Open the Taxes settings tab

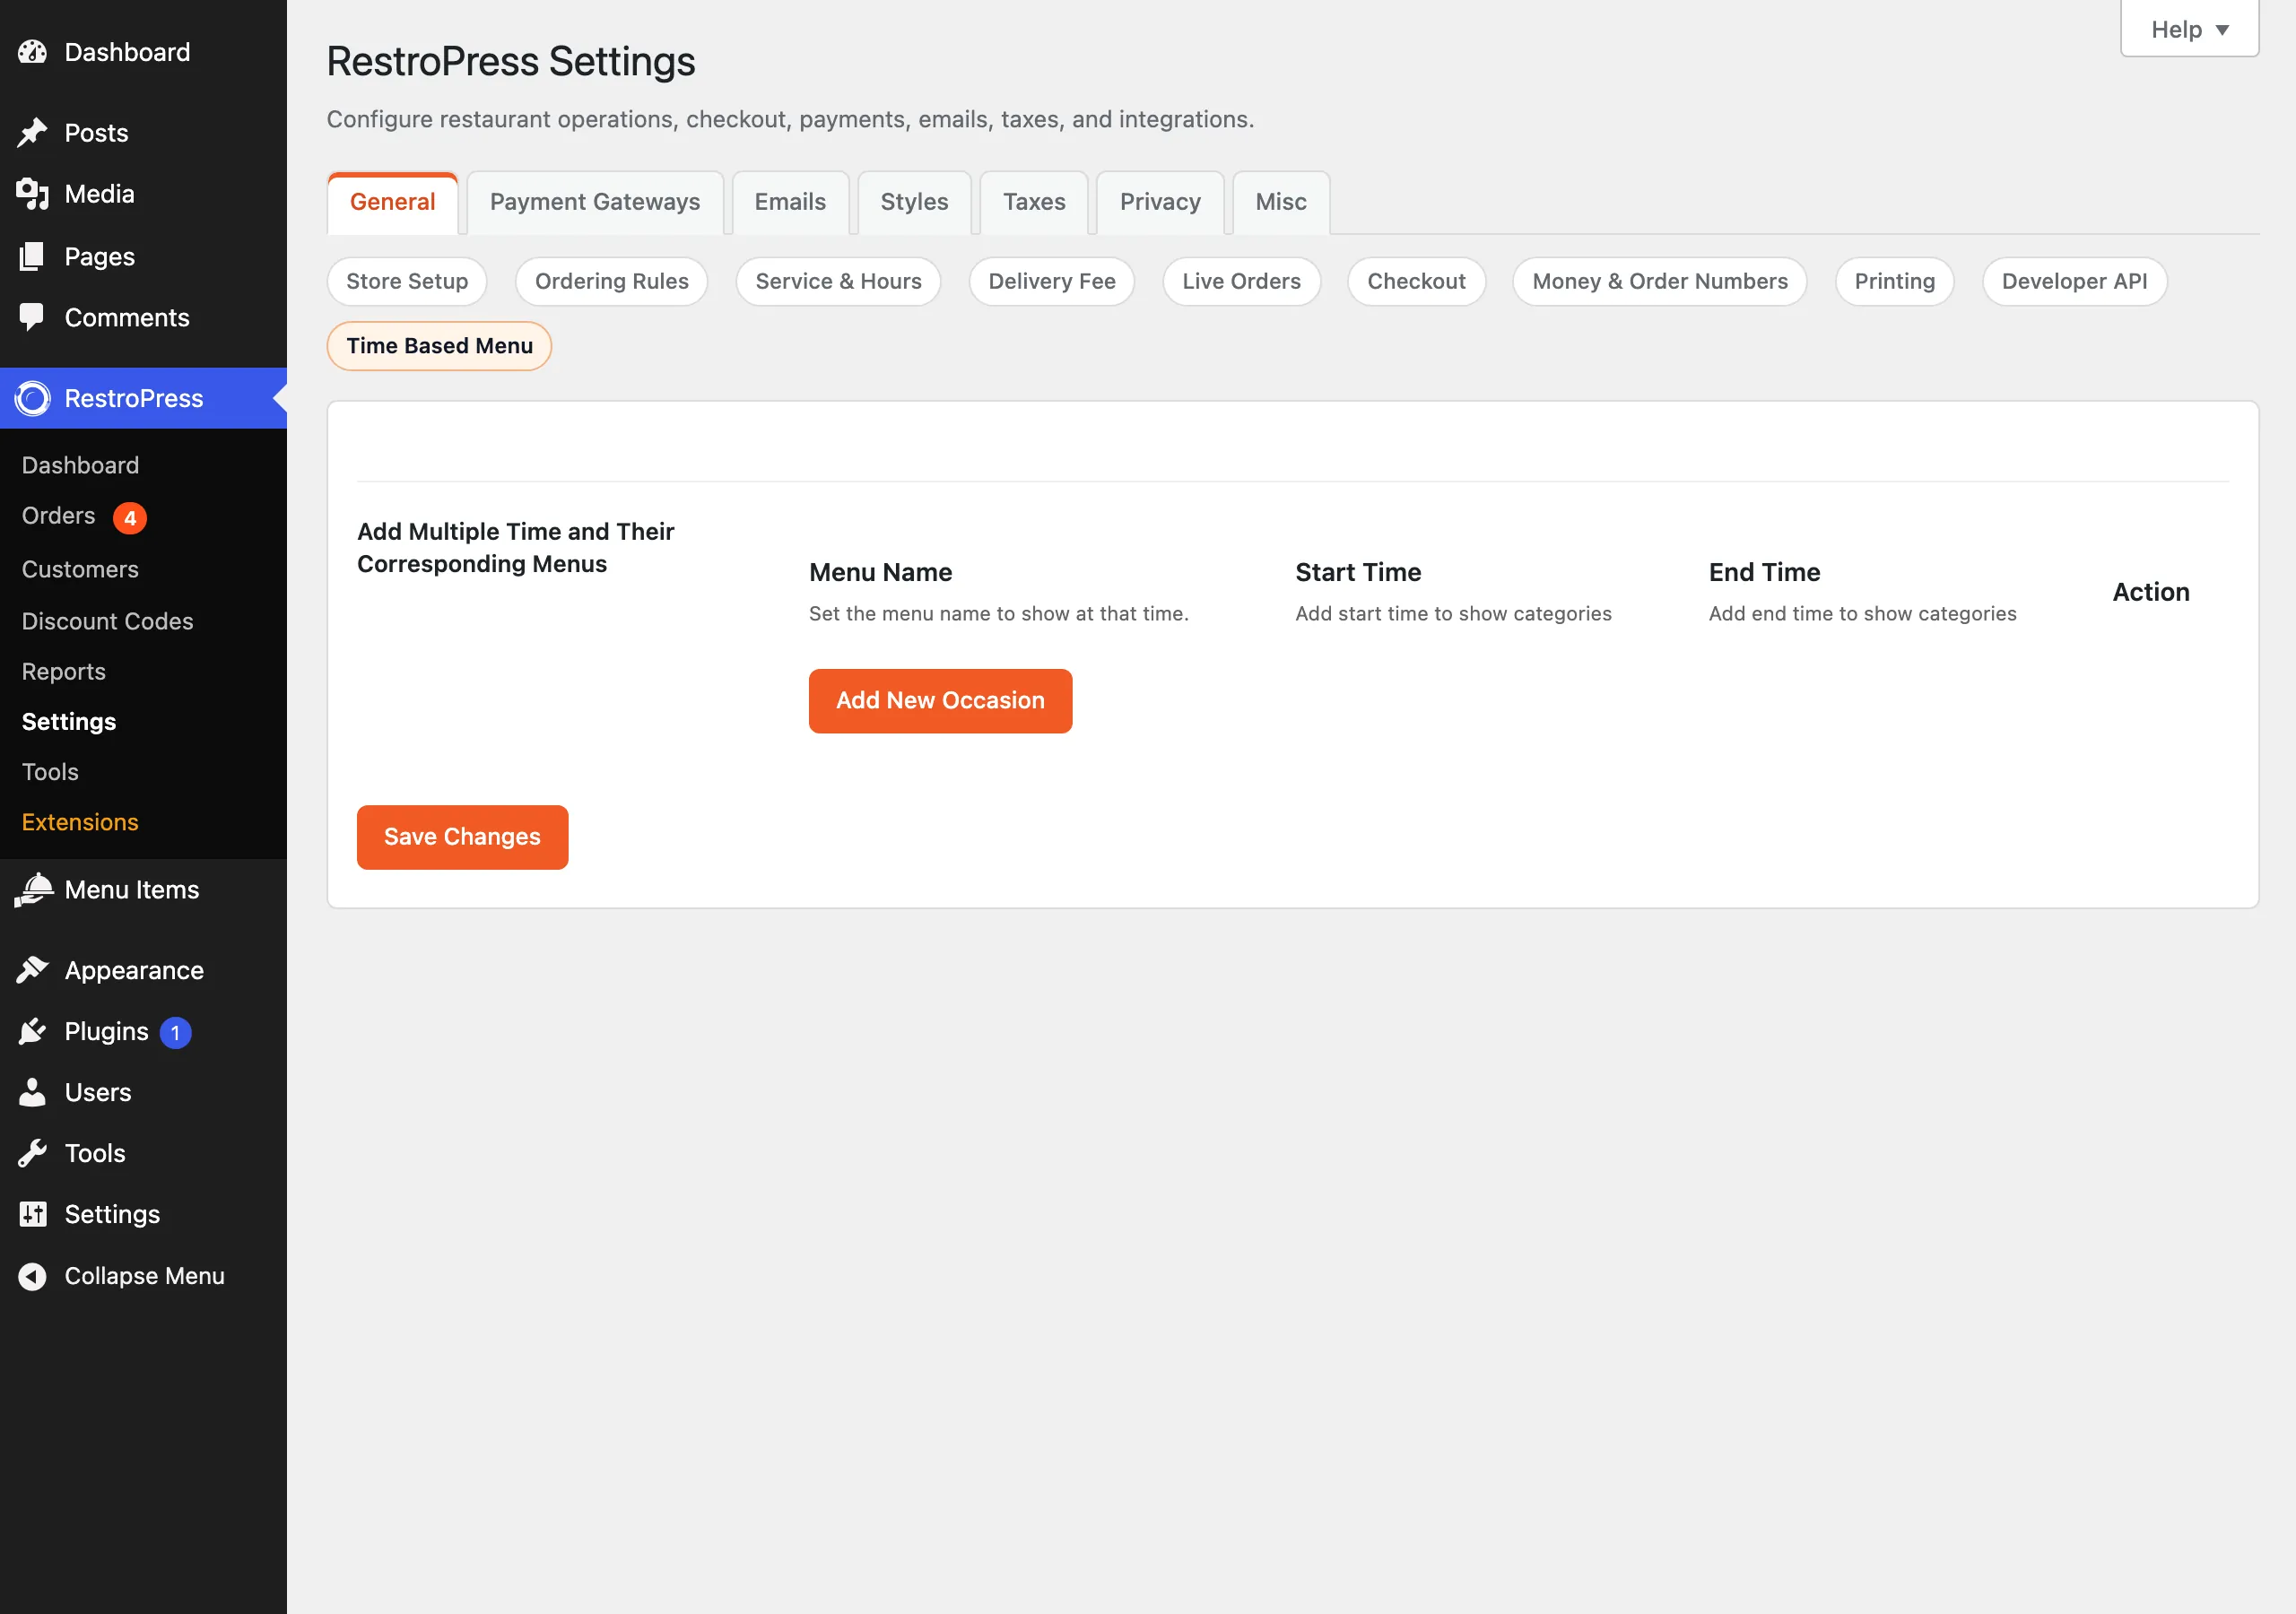pyautogui.click(x=1034, y=202)
